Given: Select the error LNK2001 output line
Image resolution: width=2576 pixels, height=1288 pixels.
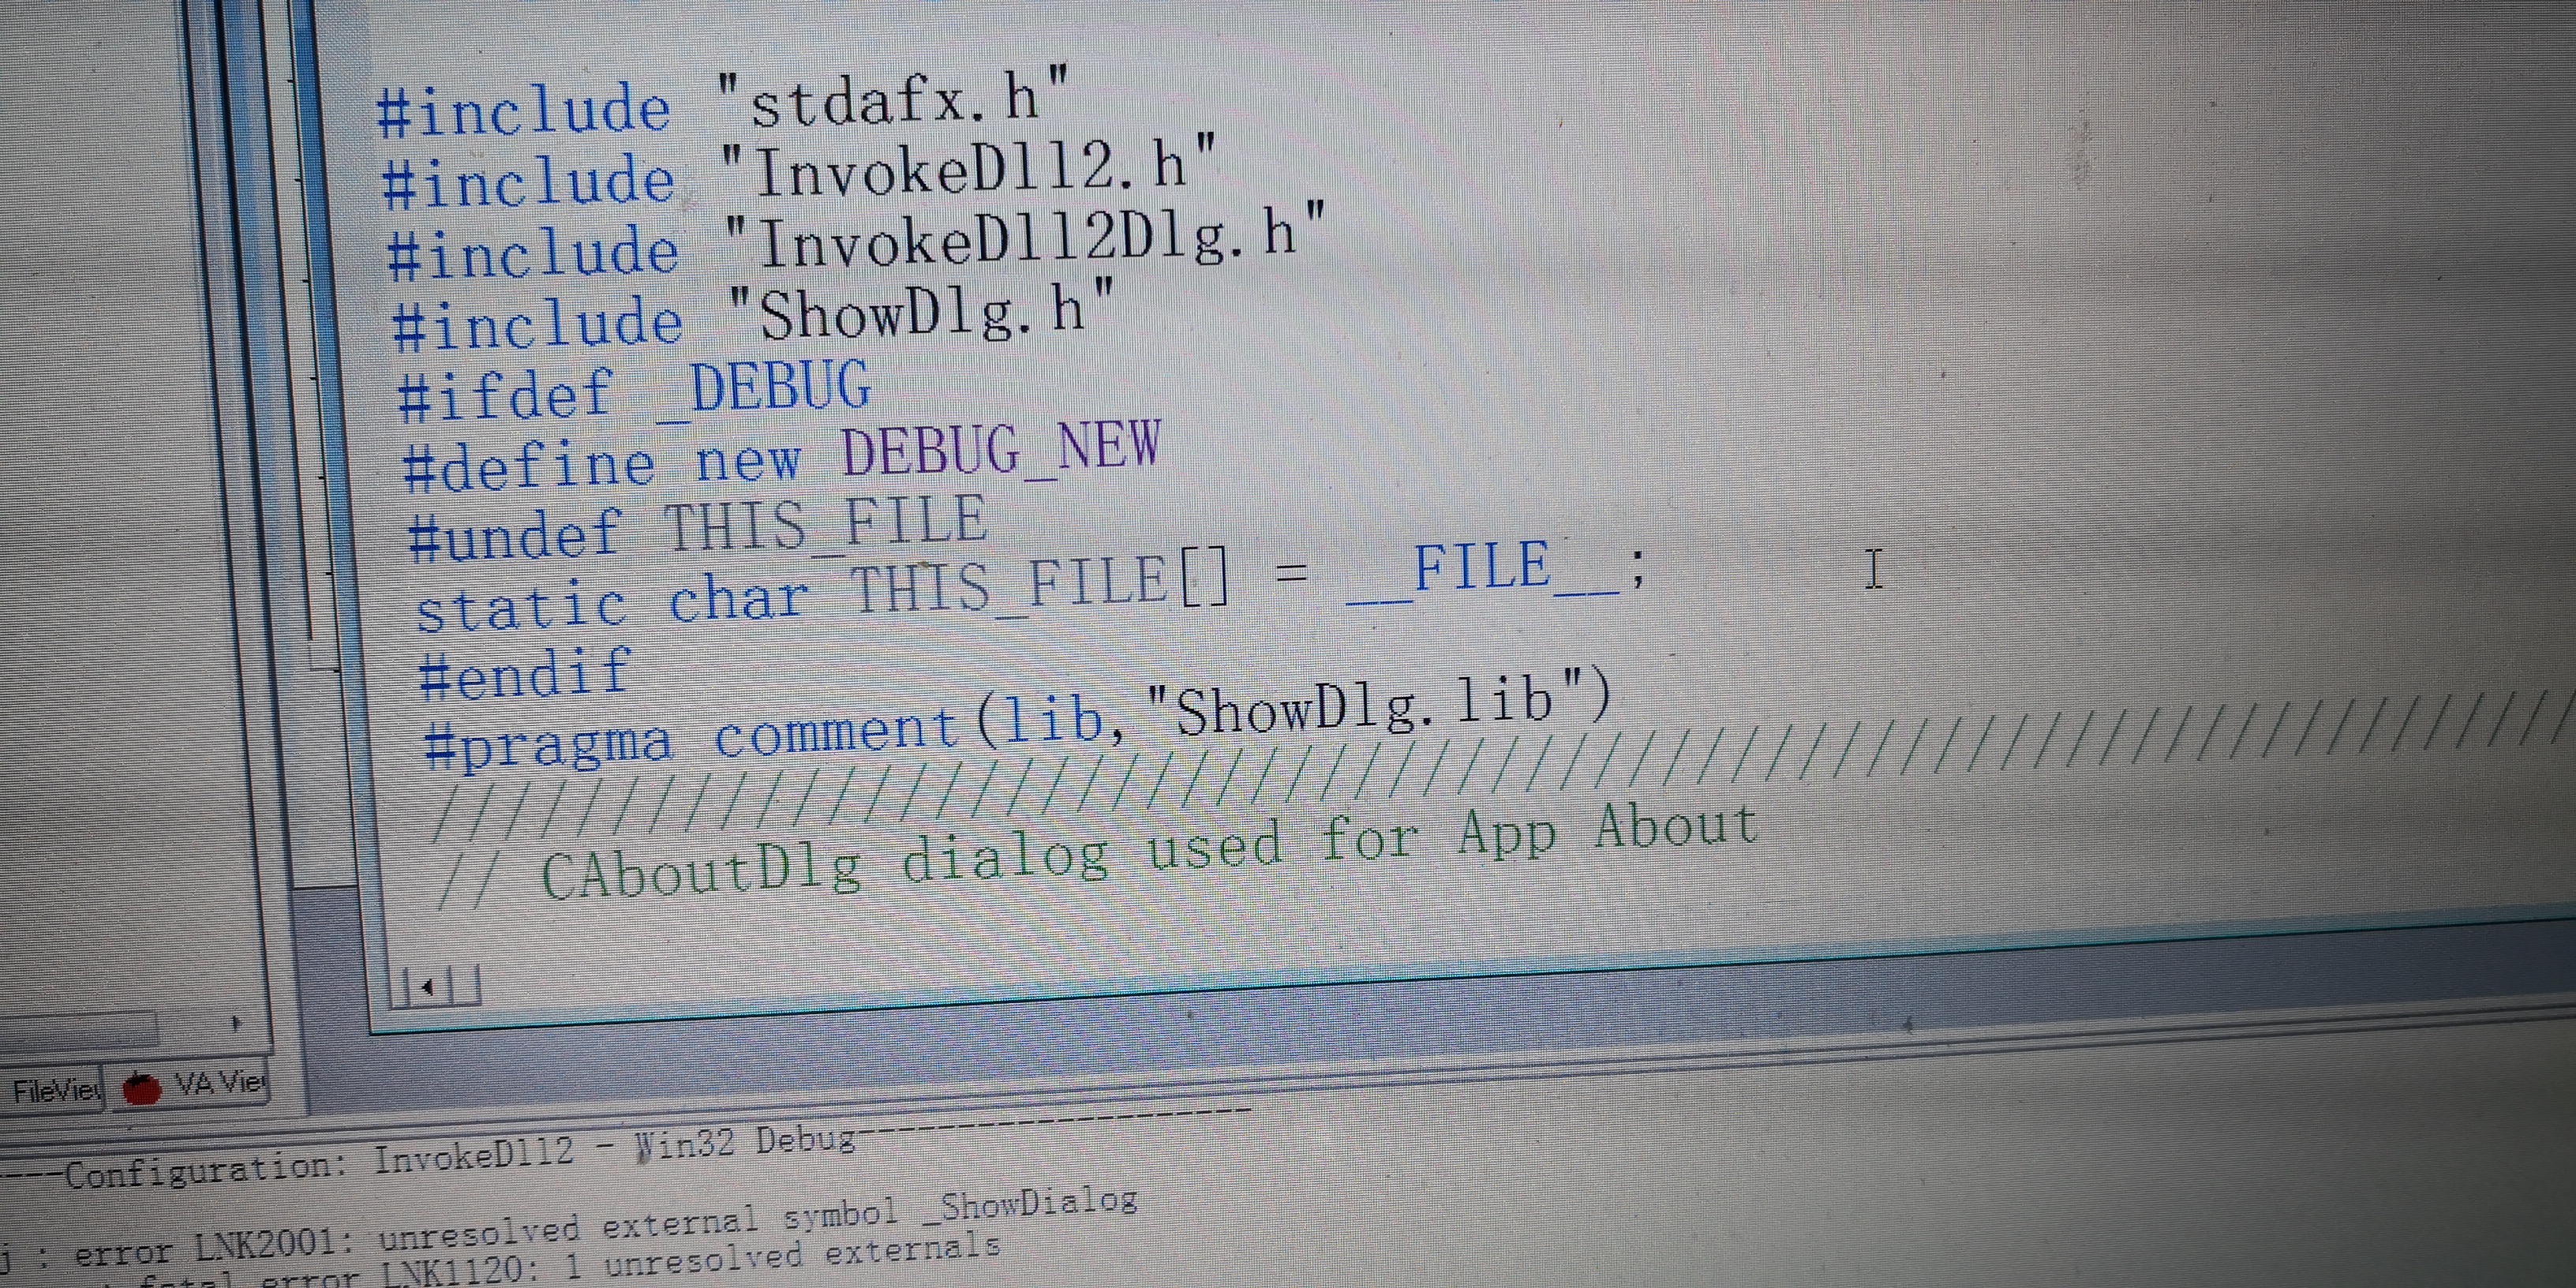Looking at the screenshot, I should click(x=570, y=1228).
